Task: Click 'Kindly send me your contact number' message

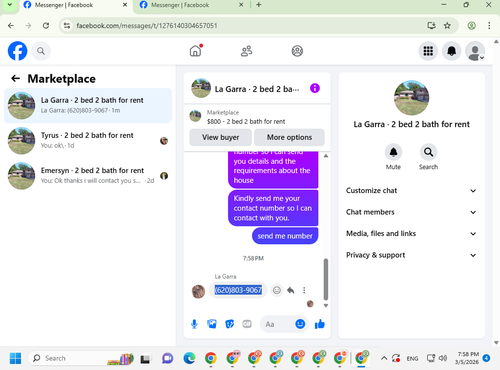Action: 273,208
